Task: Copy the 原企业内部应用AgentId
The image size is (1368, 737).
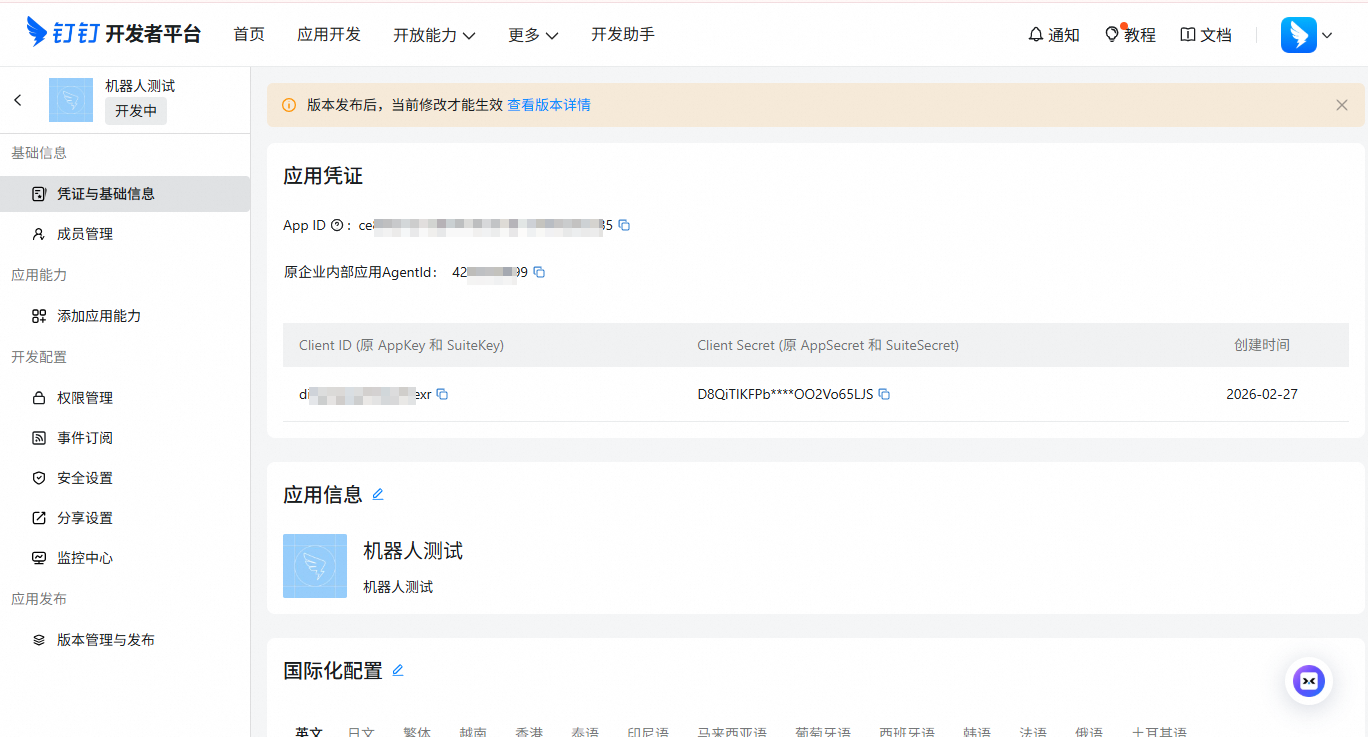Action: point(540,271)
